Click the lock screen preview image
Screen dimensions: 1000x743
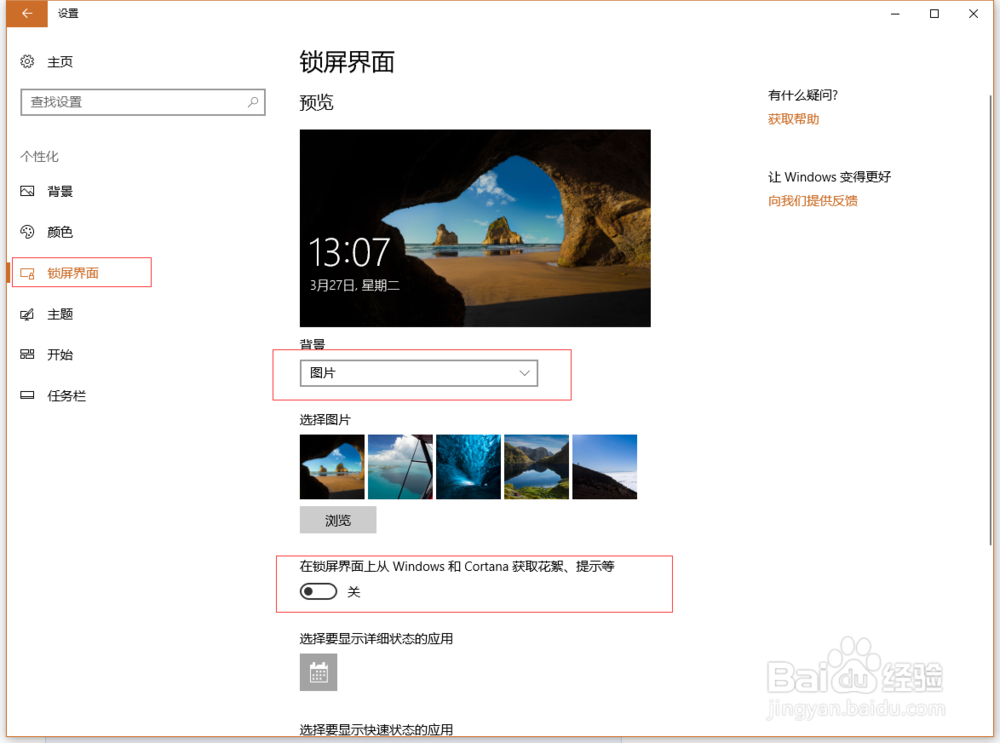click(475, 228)
